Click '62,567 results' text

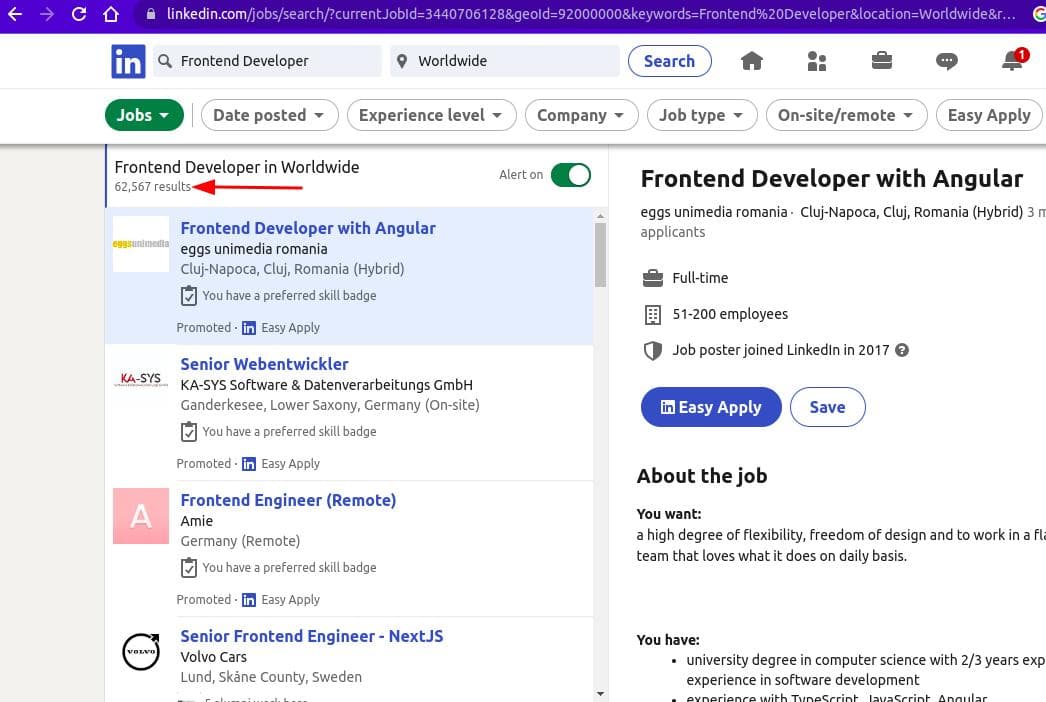(x=153, y=187)
